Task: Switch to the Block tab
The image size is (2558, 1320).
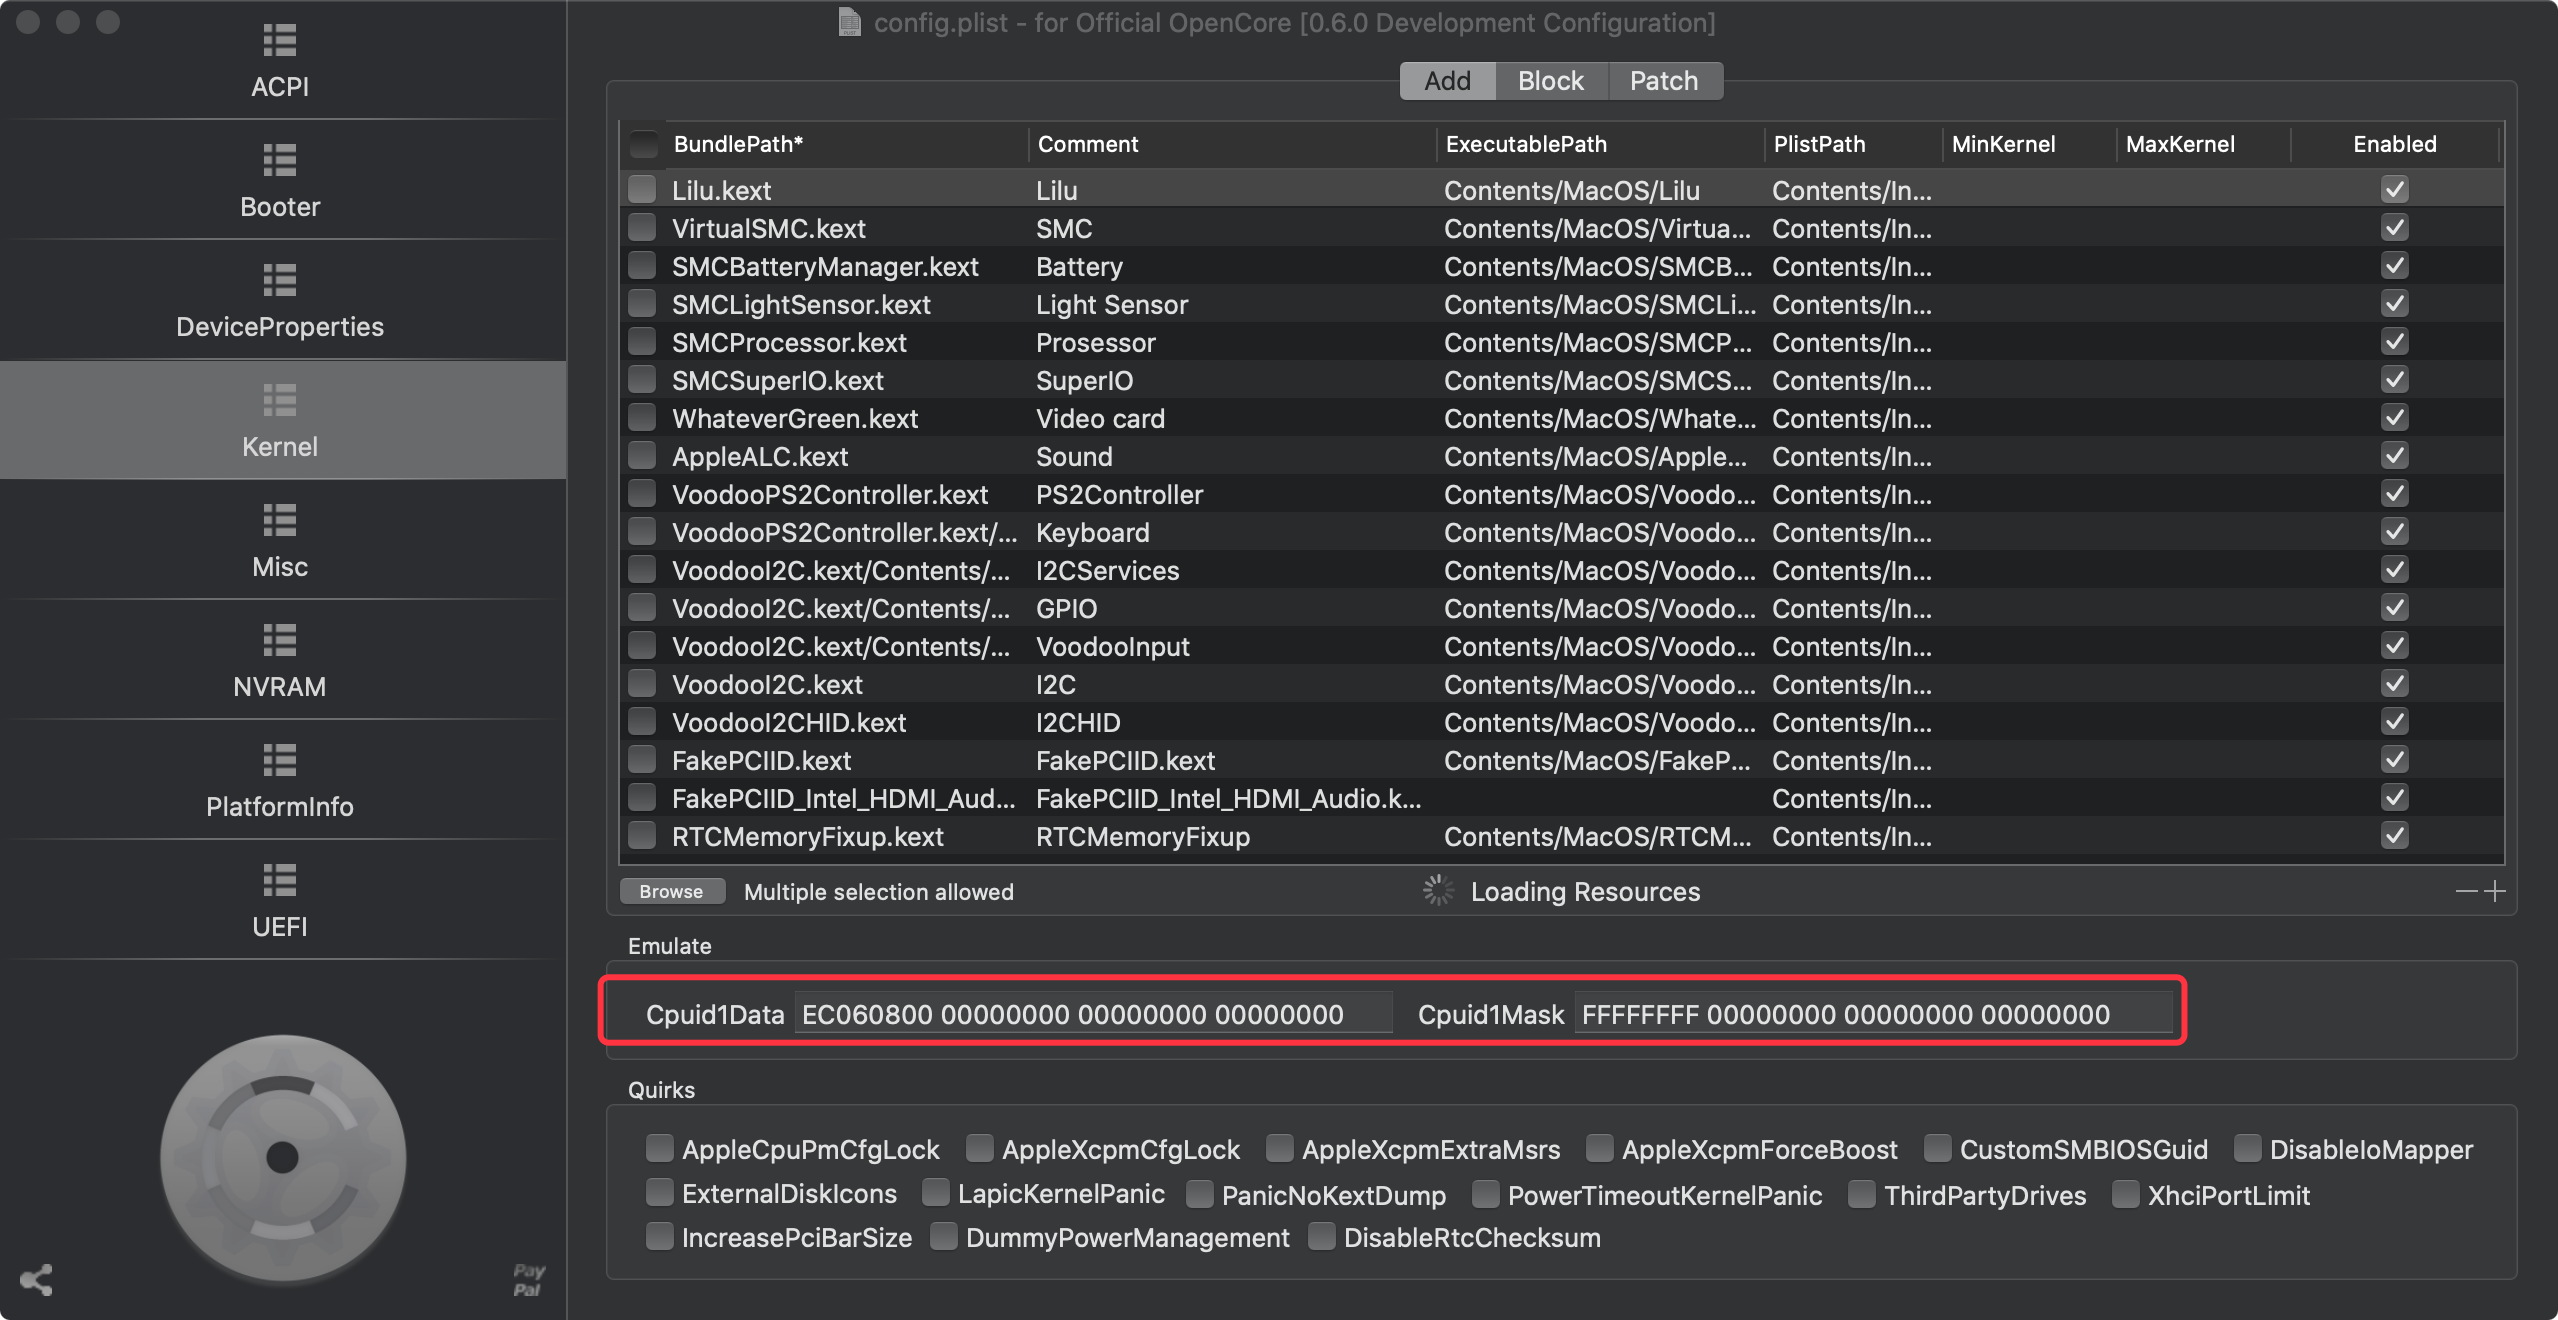Action: coord(1551,81)
